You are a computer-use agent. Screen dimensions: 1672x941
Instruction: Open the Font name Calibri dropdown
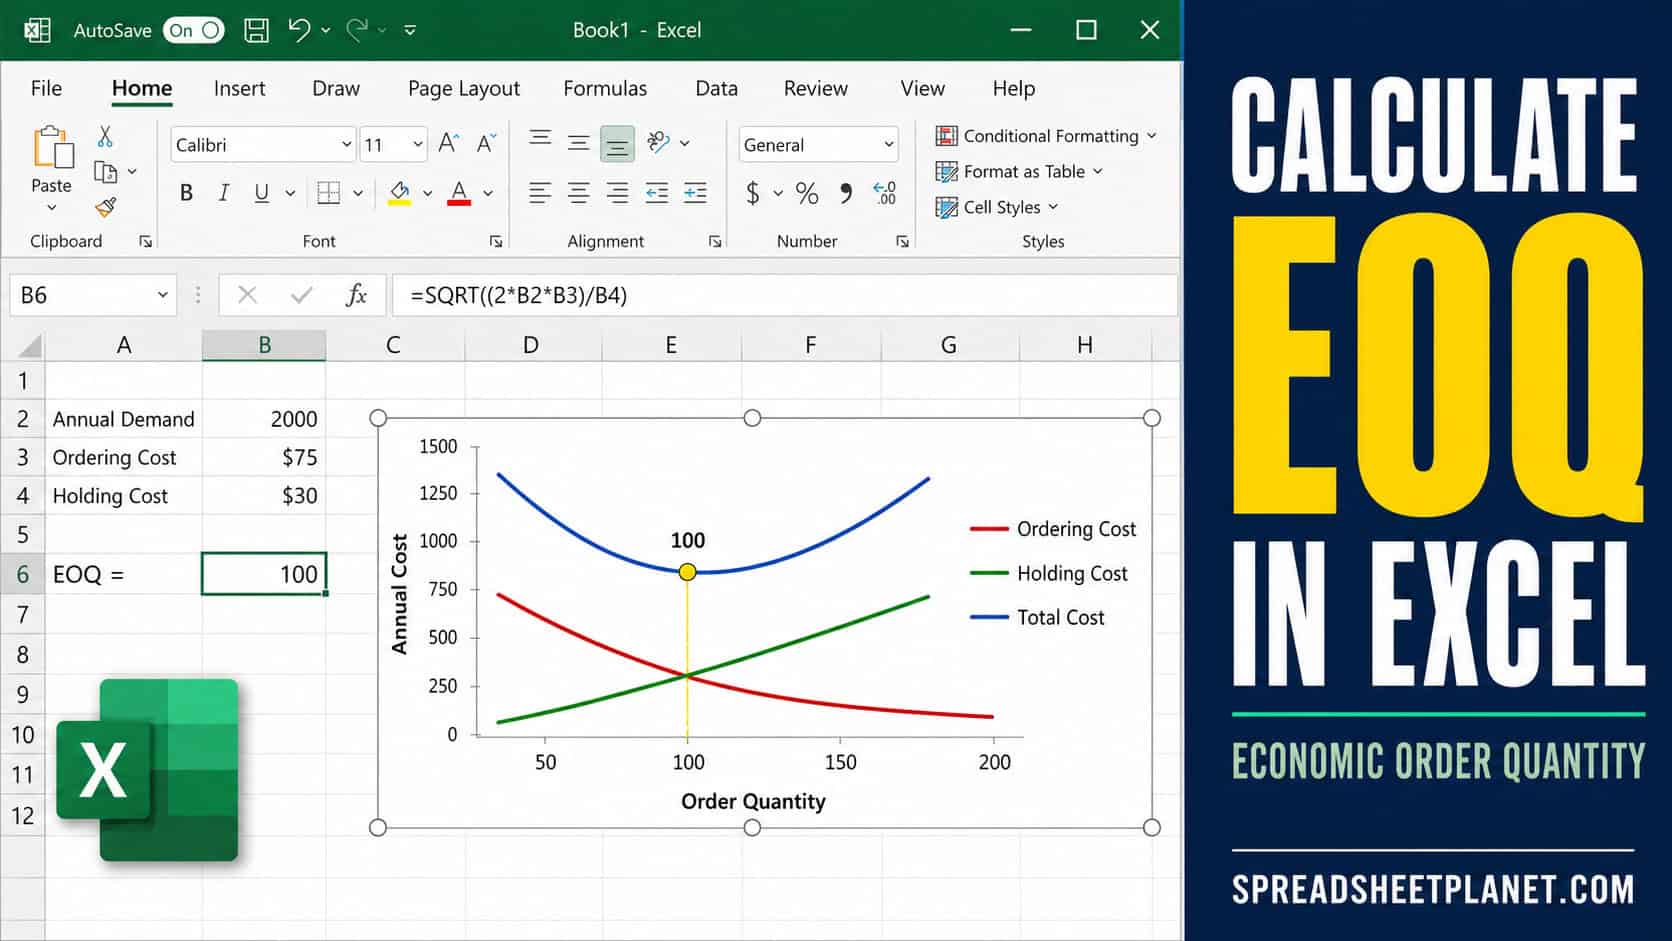[346, 145]
